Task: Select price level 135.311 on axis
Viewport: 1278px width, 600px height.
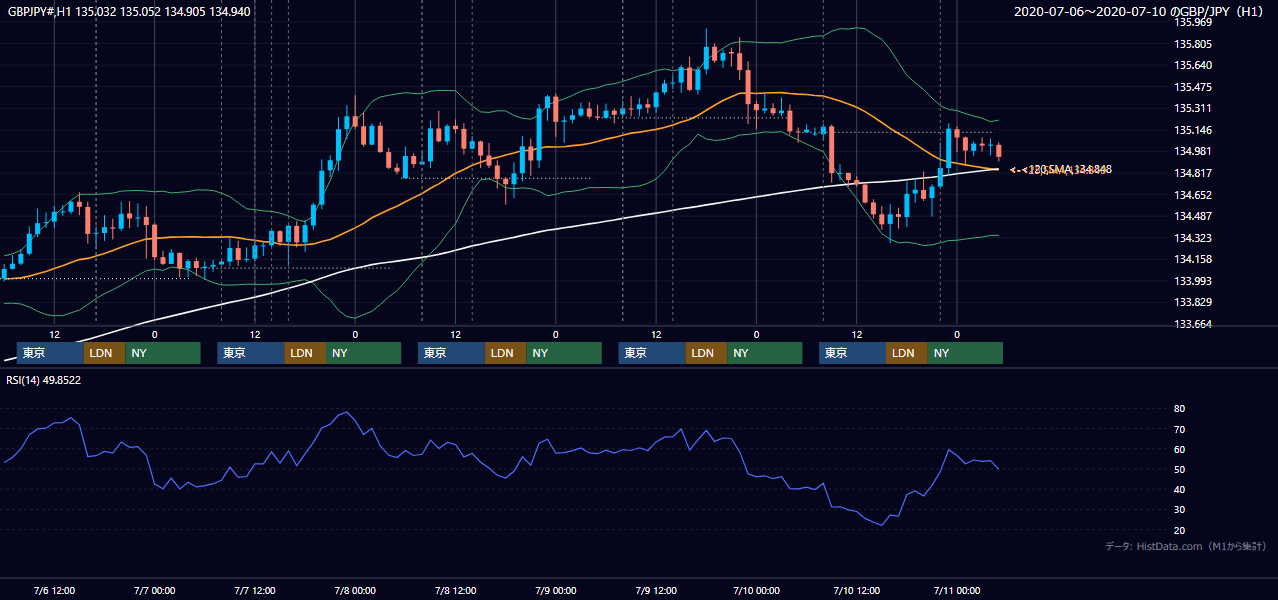Action: coord(1193,108)
